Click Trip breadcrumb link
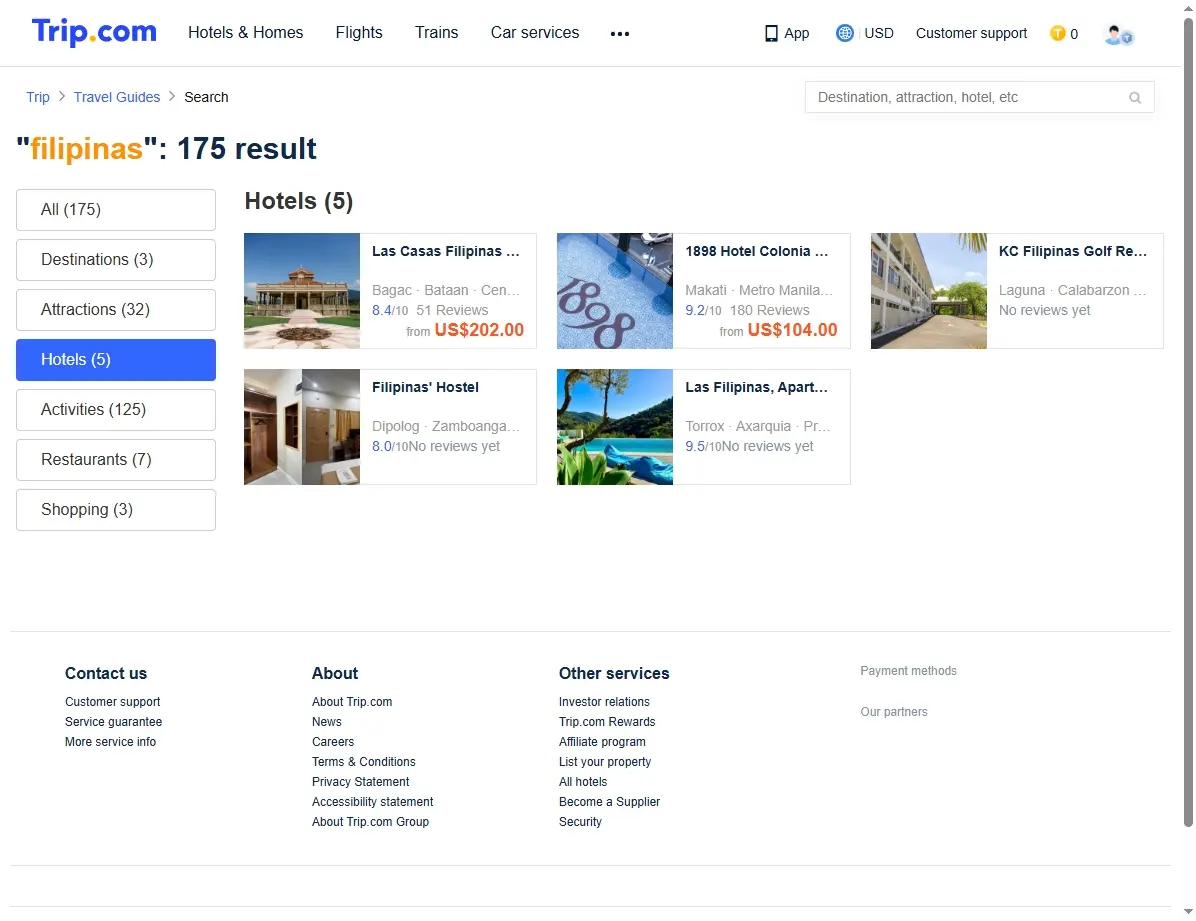This screenshot has height=921, width=1196. pyautogui.click(x=37, y=97)
